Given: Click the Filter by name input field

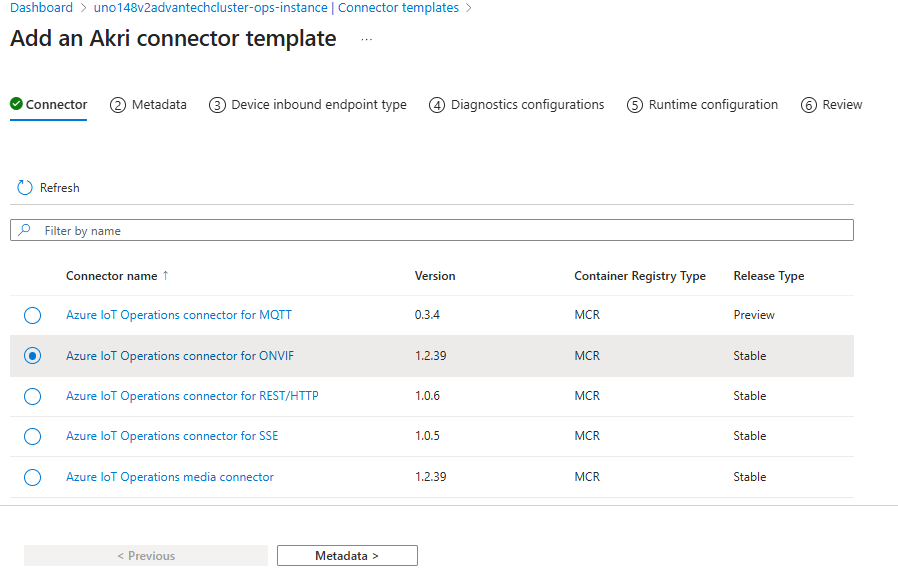Looking at the screenshot, I should 440,231.
